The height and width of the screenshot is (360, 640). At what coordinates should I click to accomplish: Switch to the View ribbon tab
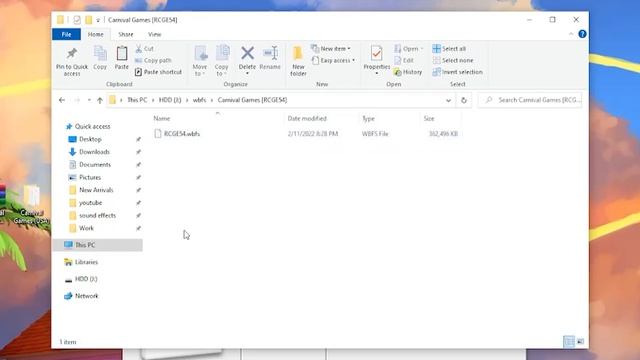[x=155, y=34]
